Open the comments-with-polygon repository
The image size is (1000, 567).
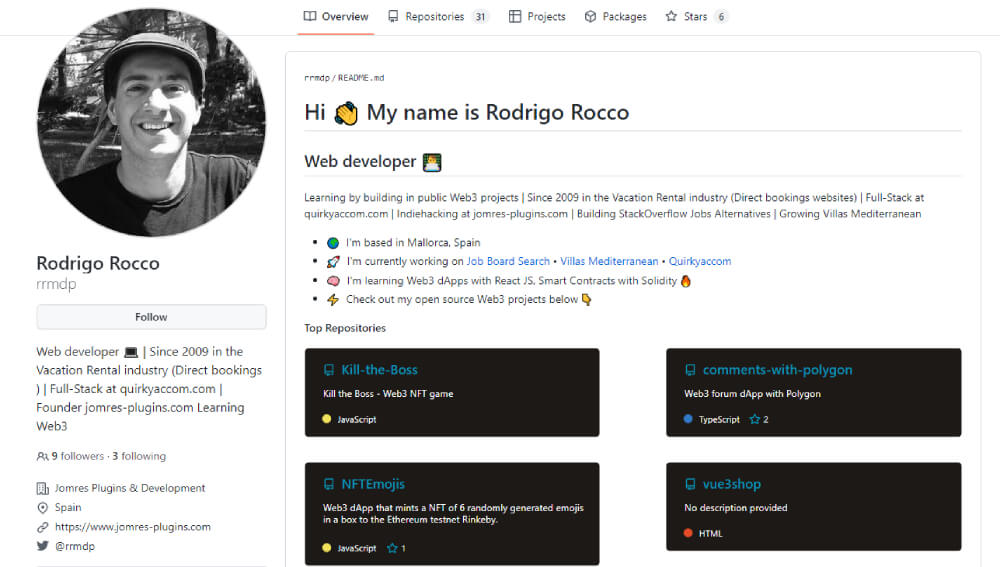[x=777, y=370]
